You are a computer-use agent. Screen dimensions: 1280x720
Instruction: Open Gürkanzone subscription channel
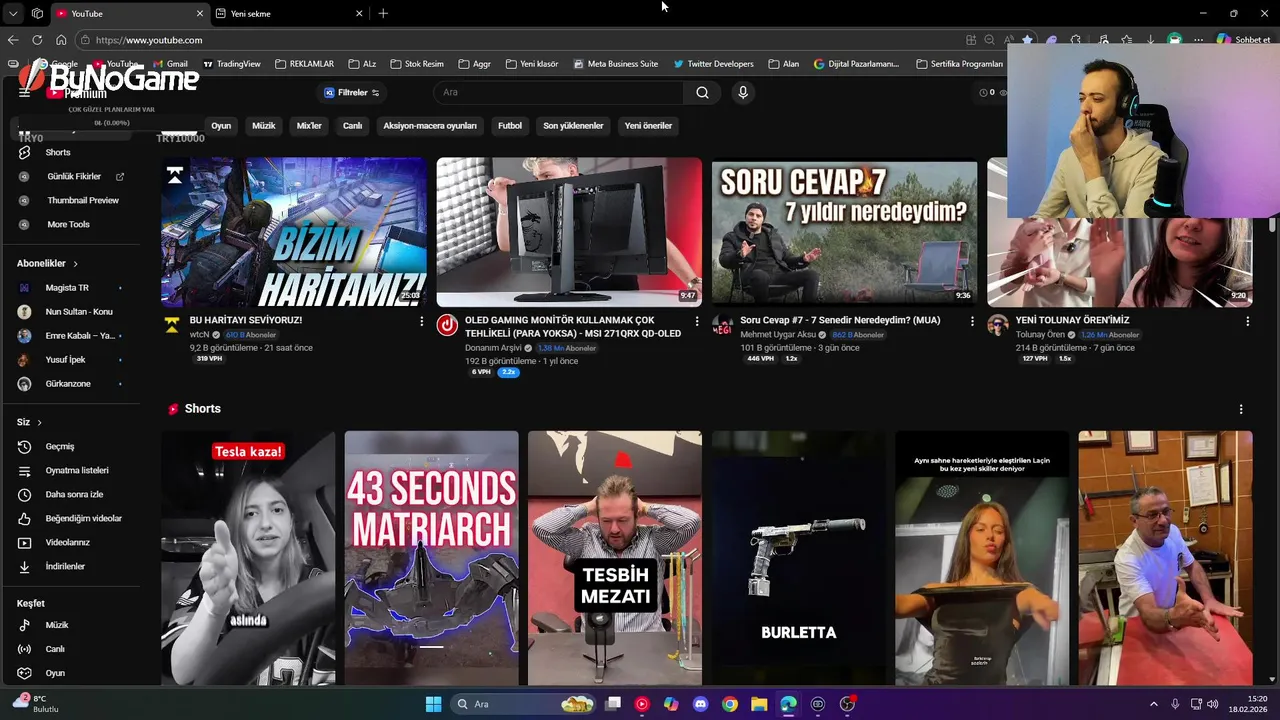[70, 384]
